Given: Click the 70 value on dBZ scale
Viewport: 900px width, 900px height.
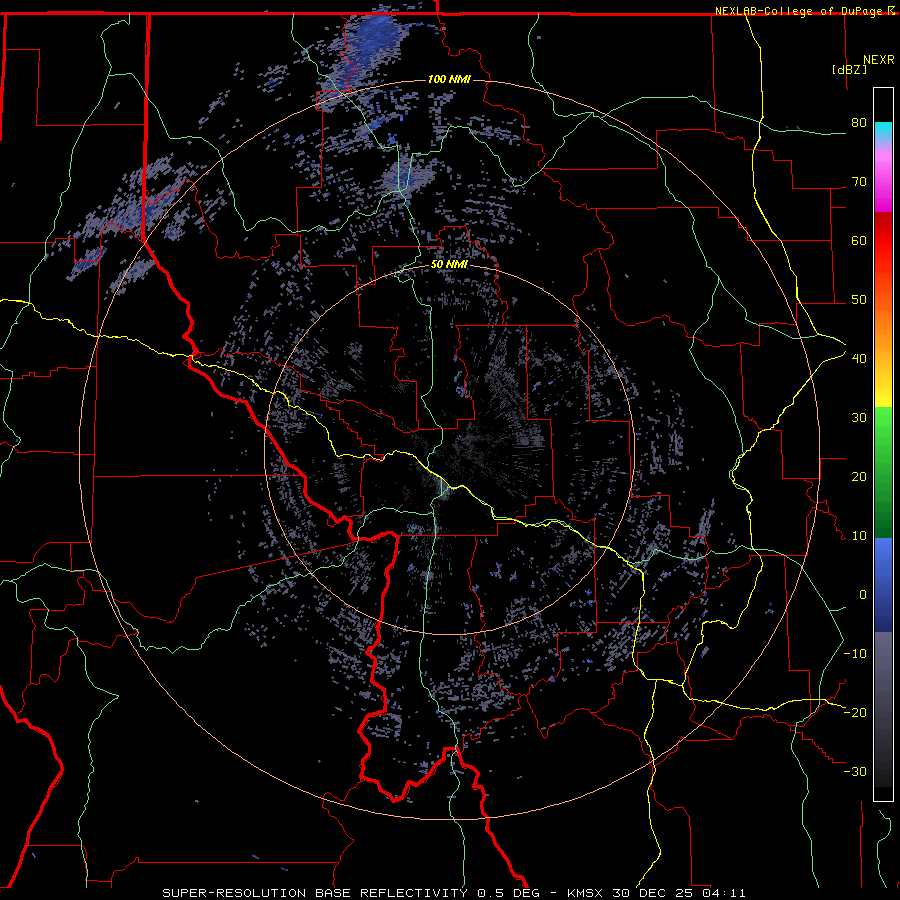Looking at the screenshot, I should point(859,181).
